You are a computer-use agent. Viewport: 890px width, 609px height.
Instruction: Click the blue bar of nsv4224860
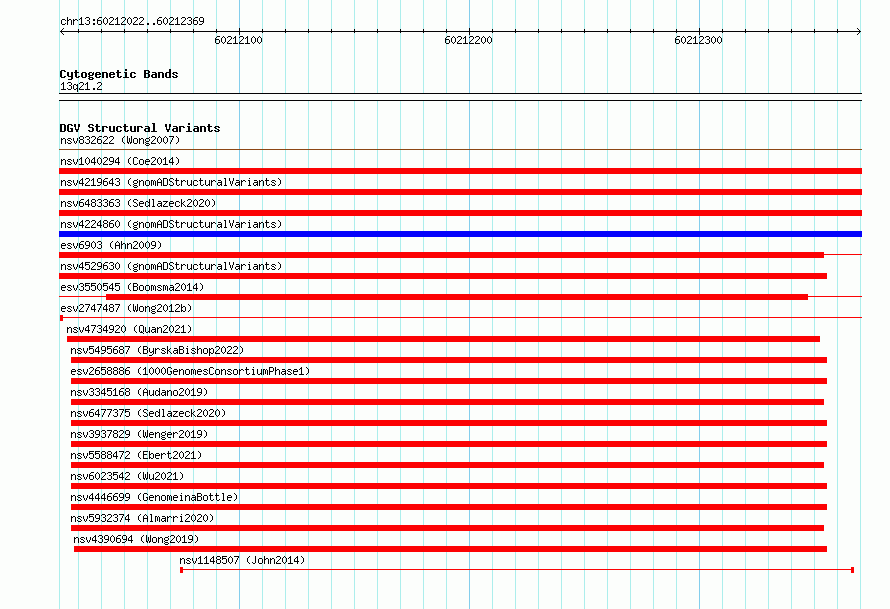point(460,234)
